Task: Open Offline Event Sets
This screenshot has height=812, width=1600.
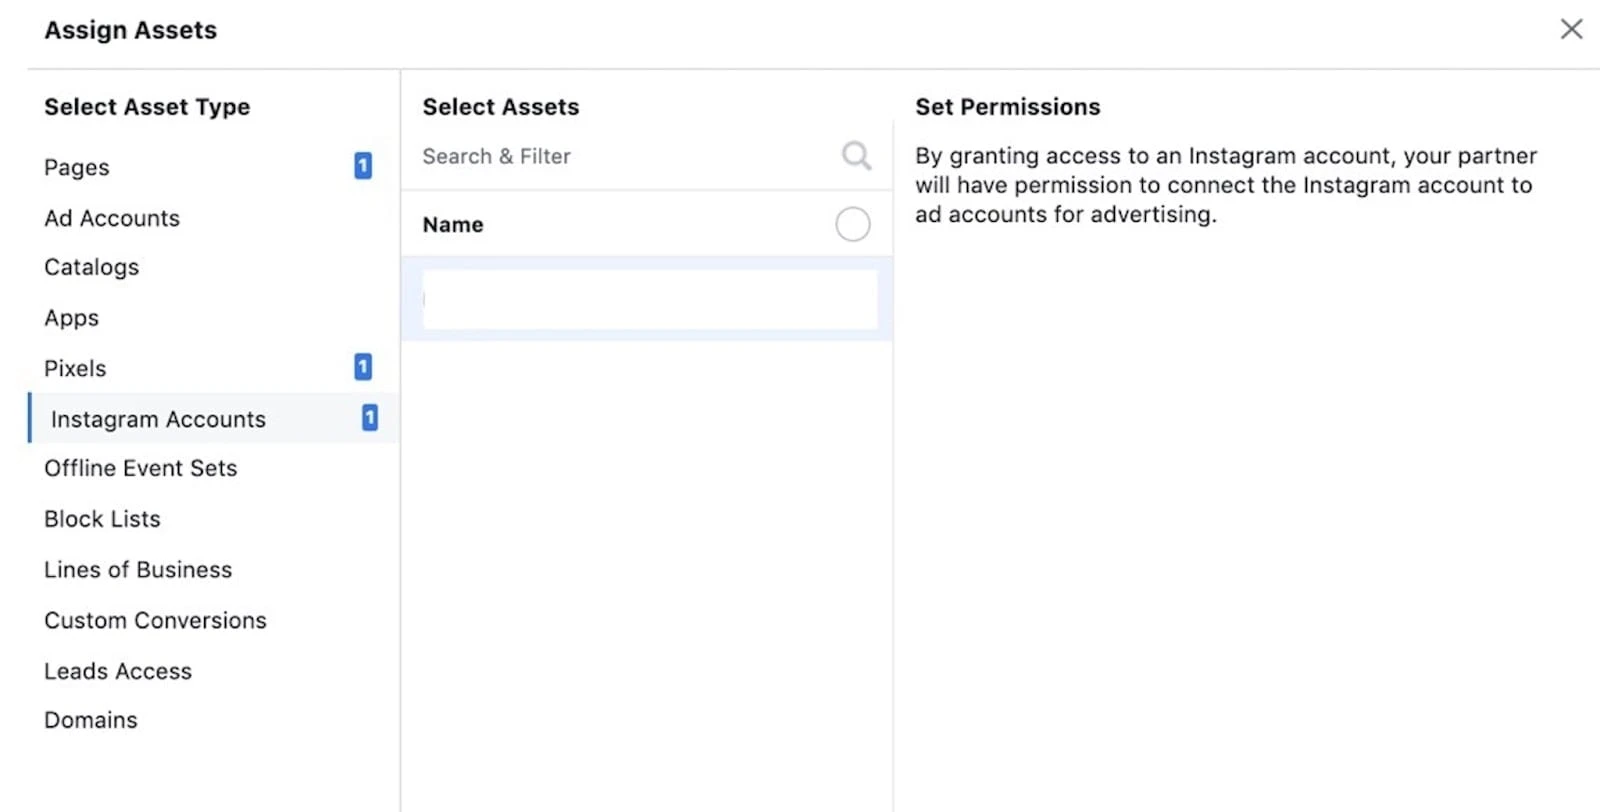Action: coord(141,468)
